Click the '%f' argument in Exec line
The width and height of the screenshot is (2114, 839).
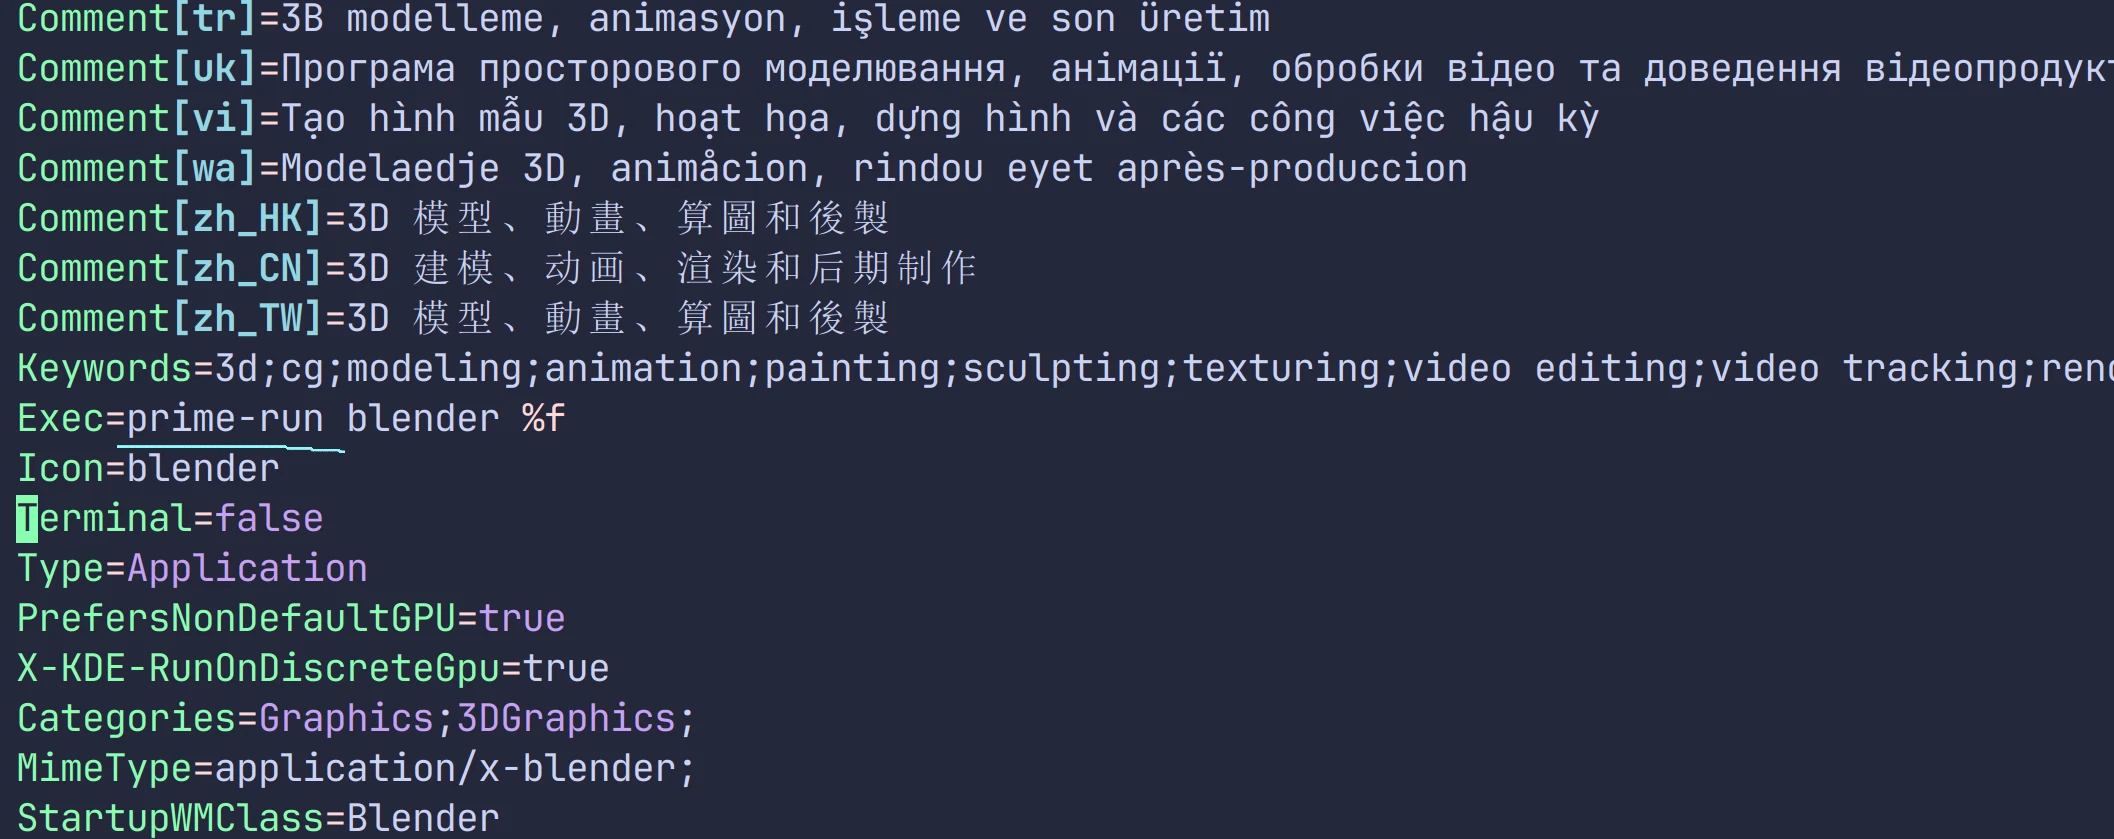(543, 419)
